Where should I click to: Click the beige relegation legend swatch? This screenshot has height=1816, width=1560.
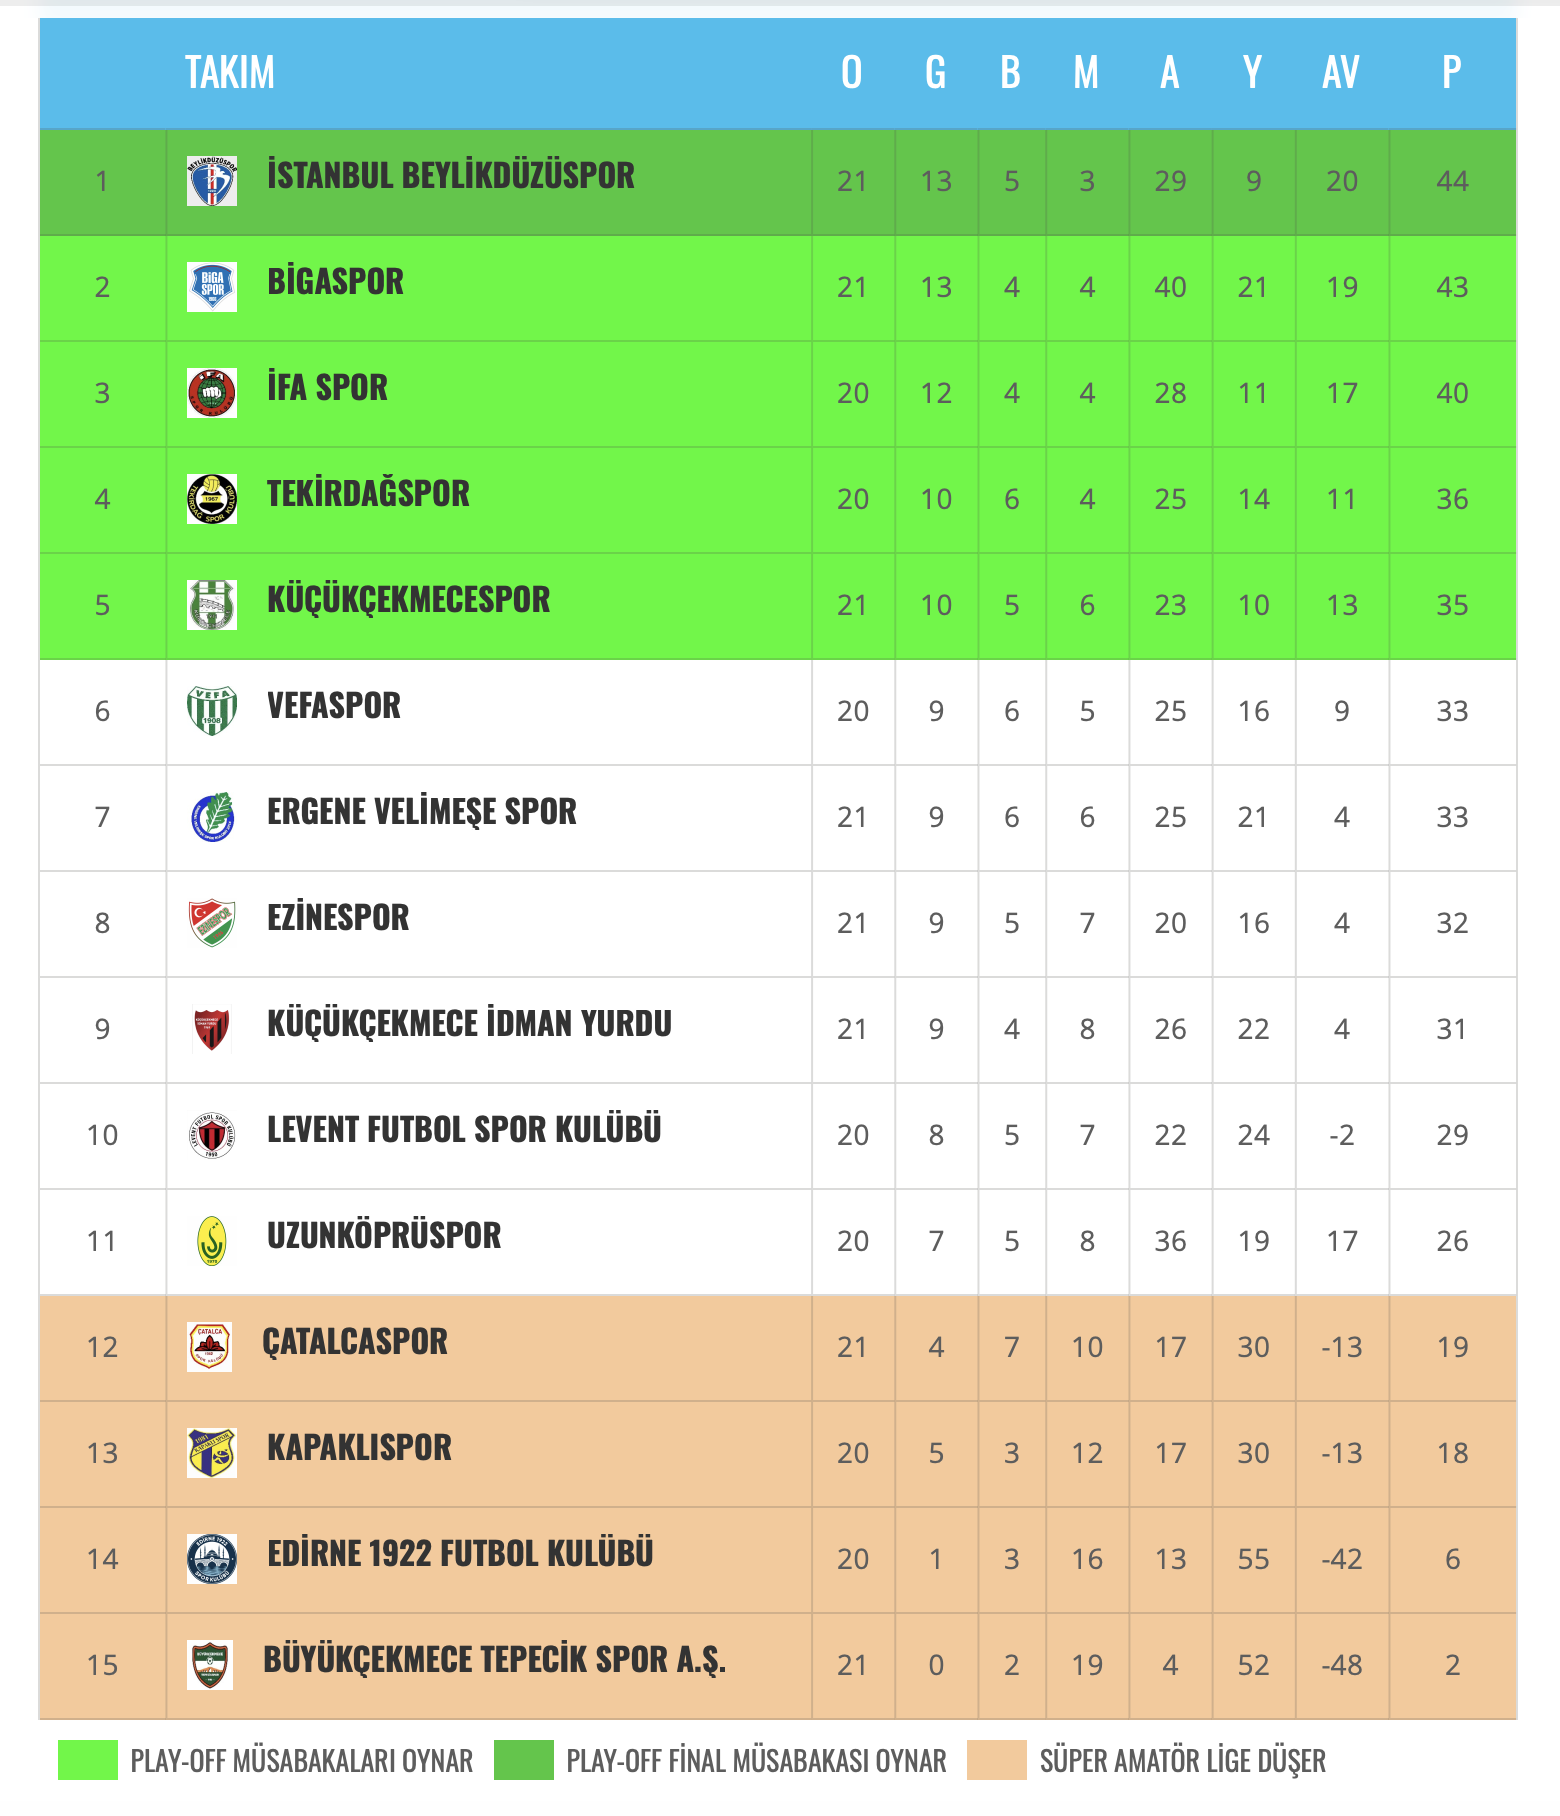point(997,1760)
